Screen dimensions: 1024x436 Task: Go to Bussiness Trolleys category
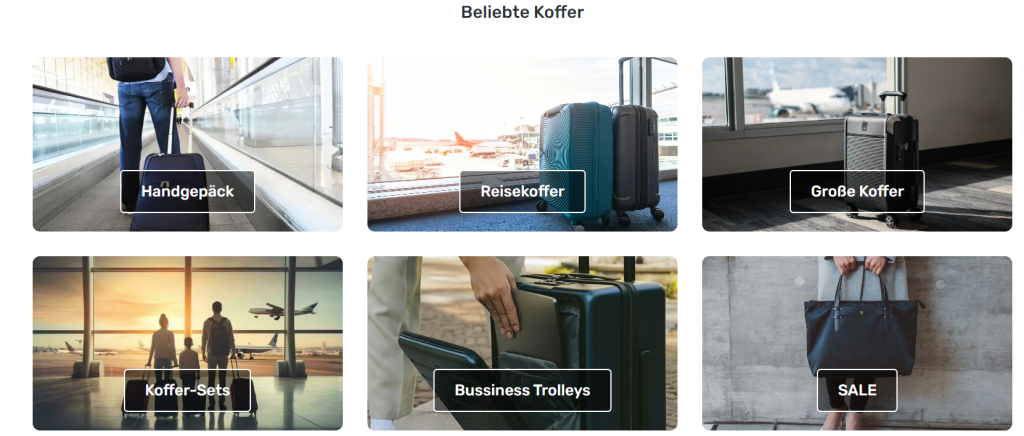522,390
